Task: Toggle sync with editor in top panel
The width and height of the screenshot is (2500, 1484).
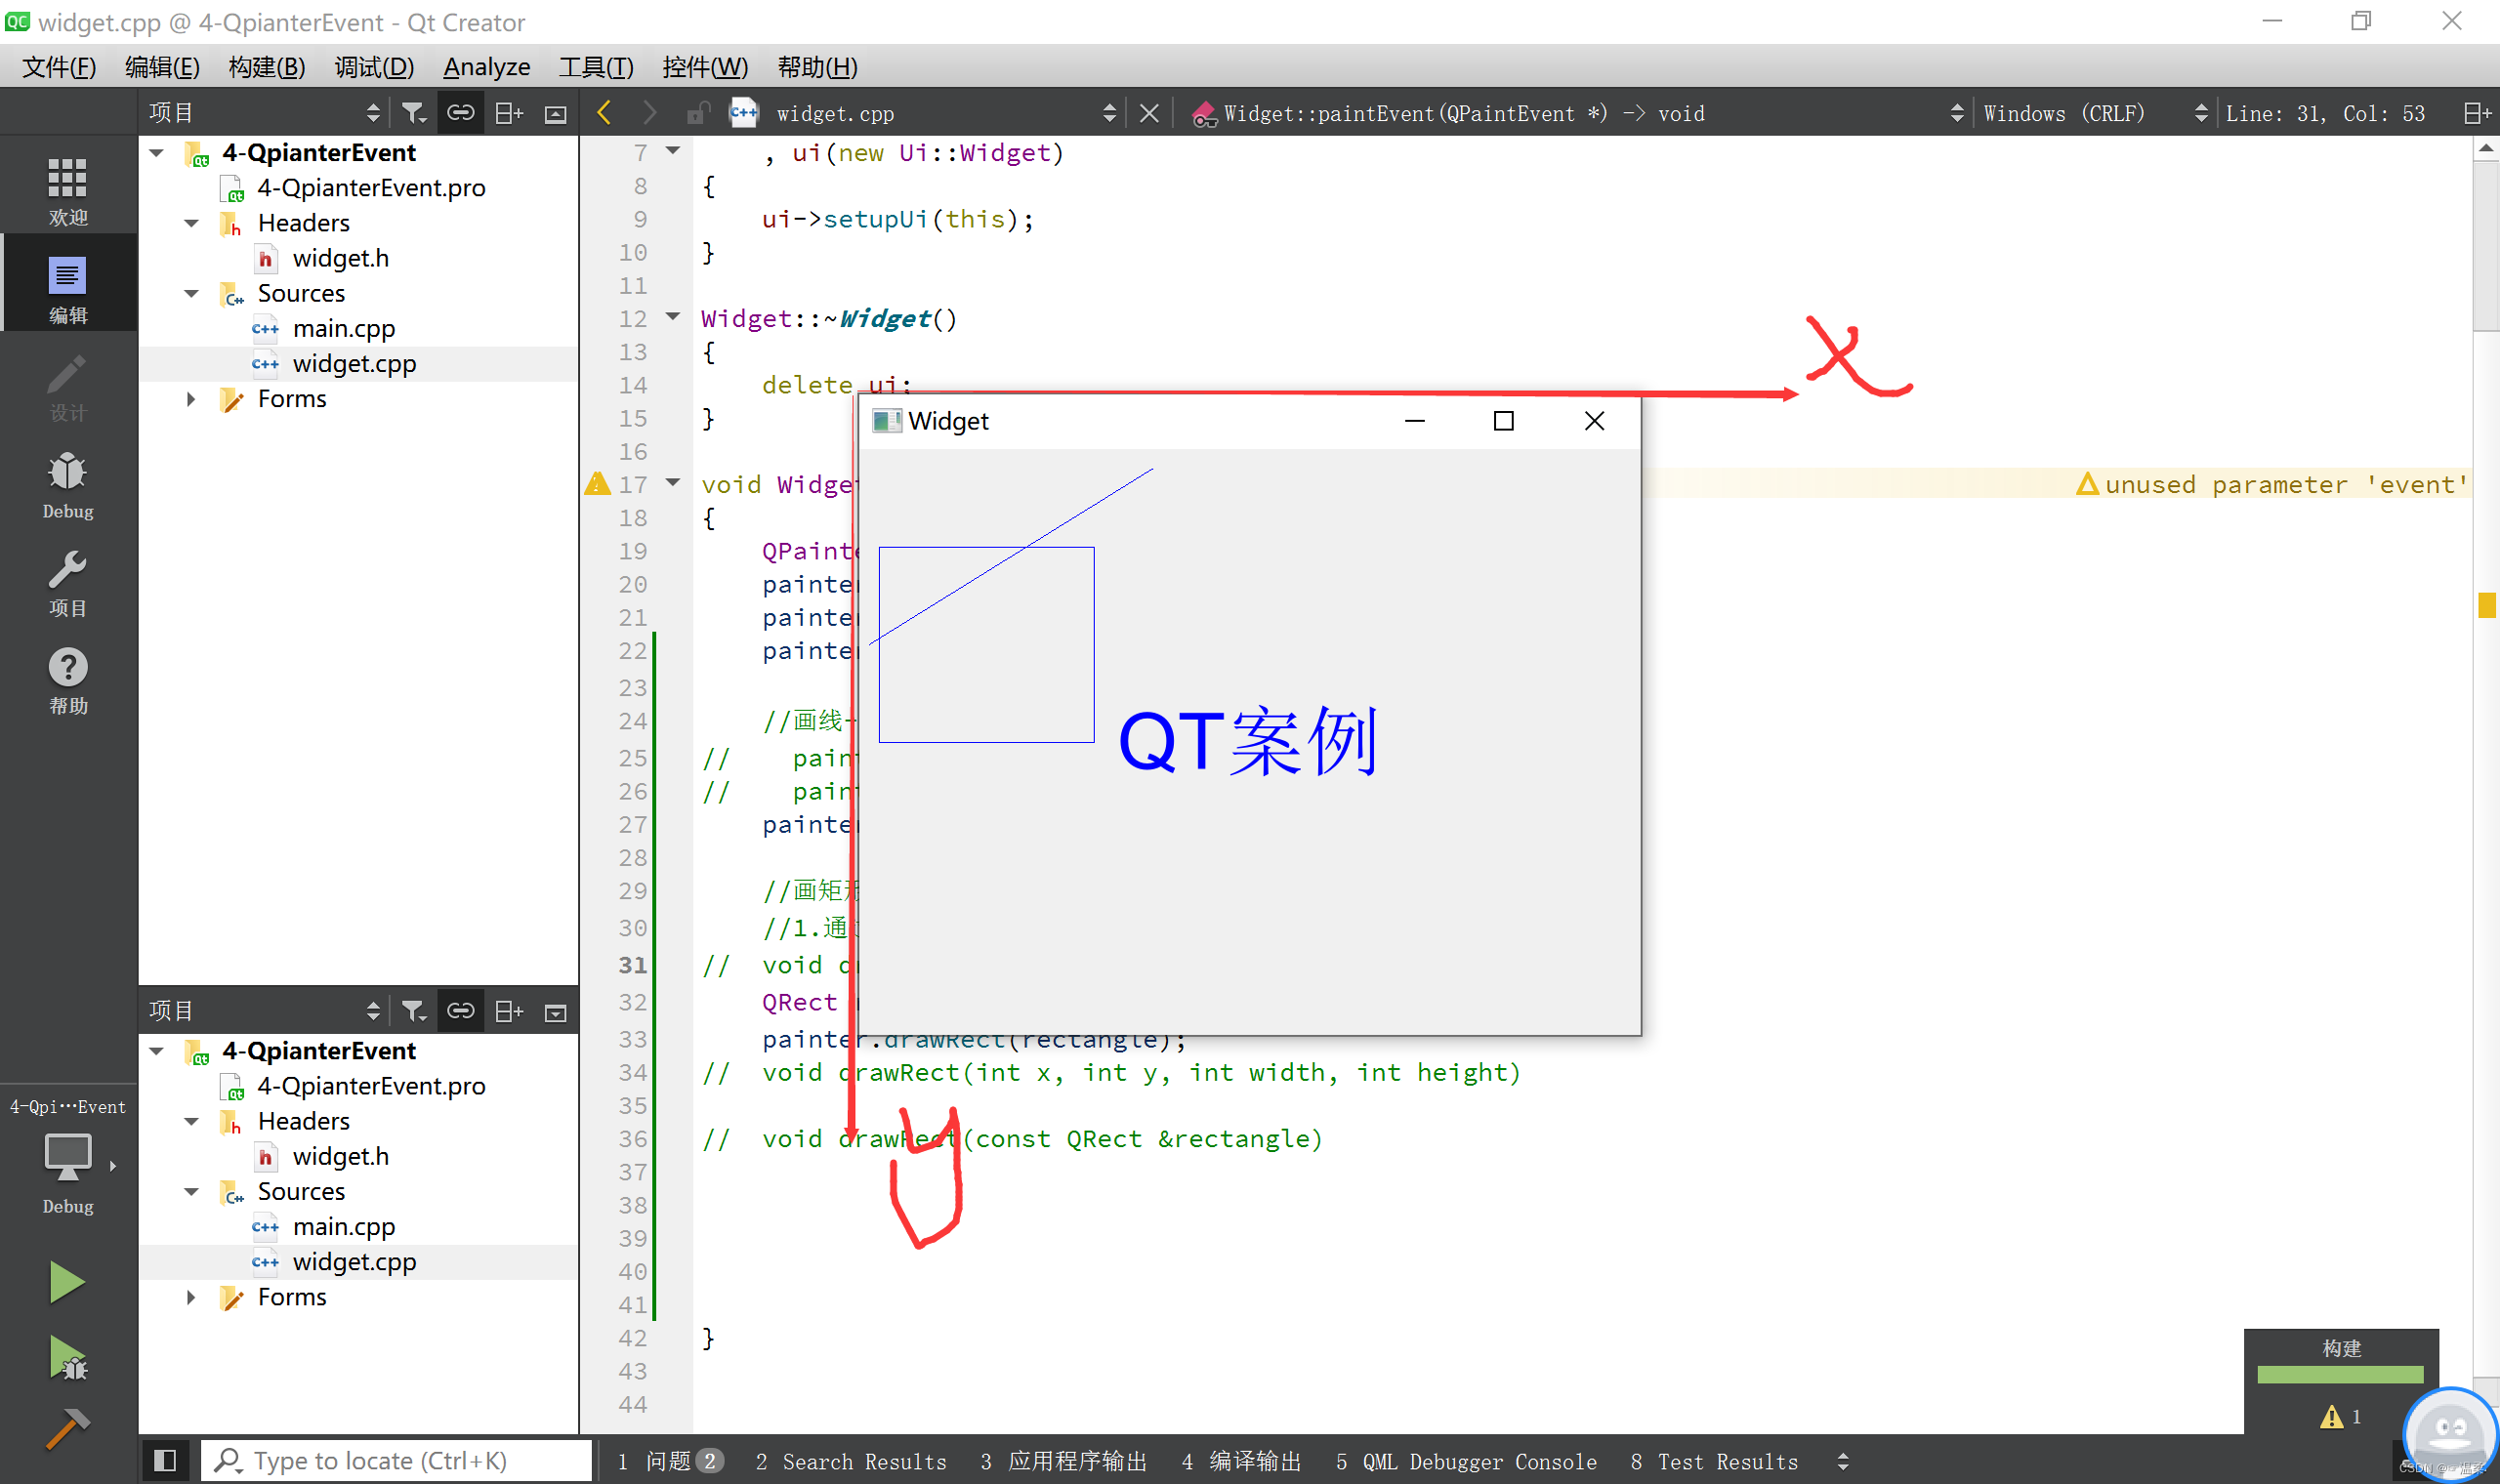Action: (x=460, y=113)
